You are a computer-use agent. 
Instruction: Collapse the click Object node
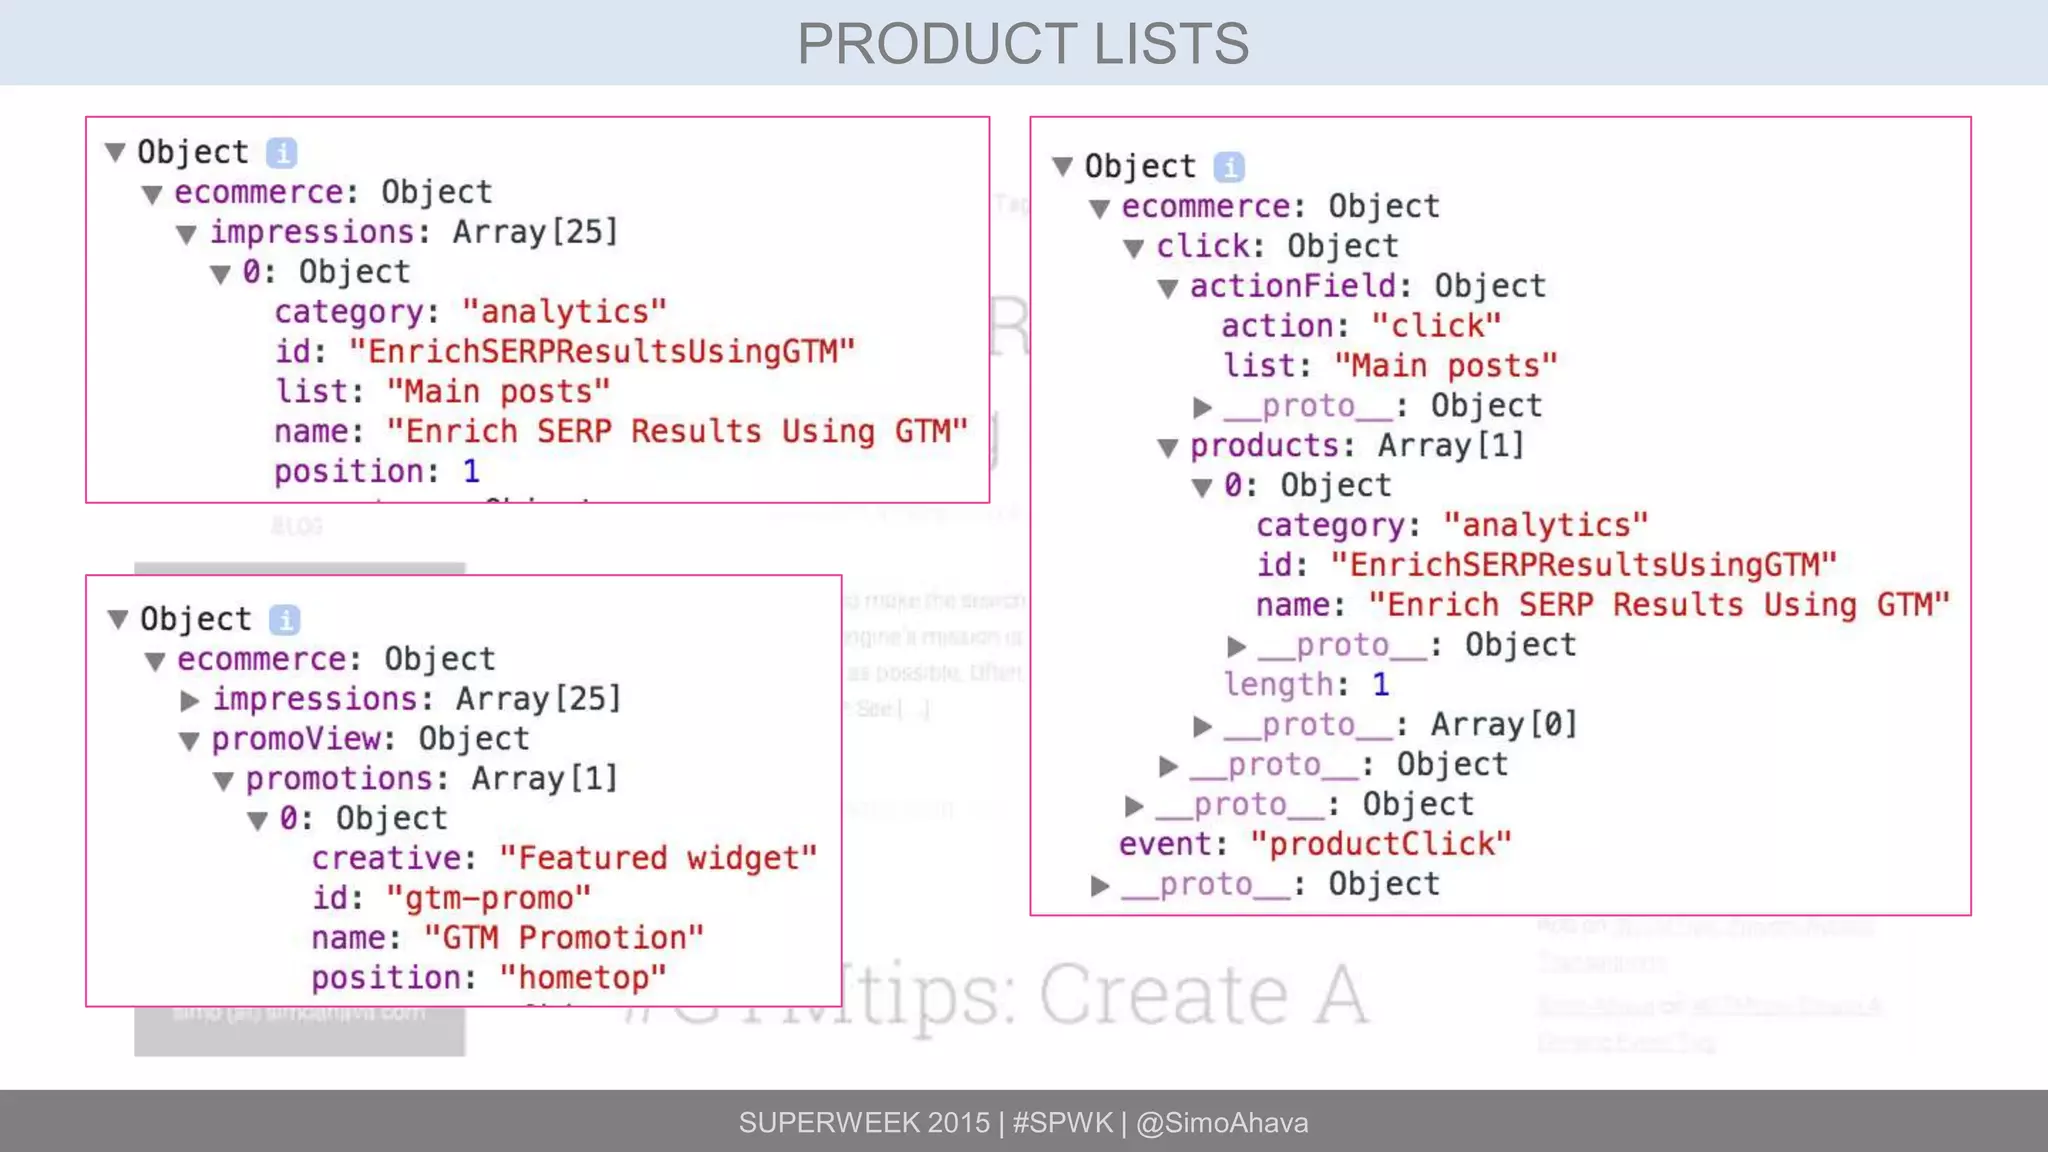1133,248
